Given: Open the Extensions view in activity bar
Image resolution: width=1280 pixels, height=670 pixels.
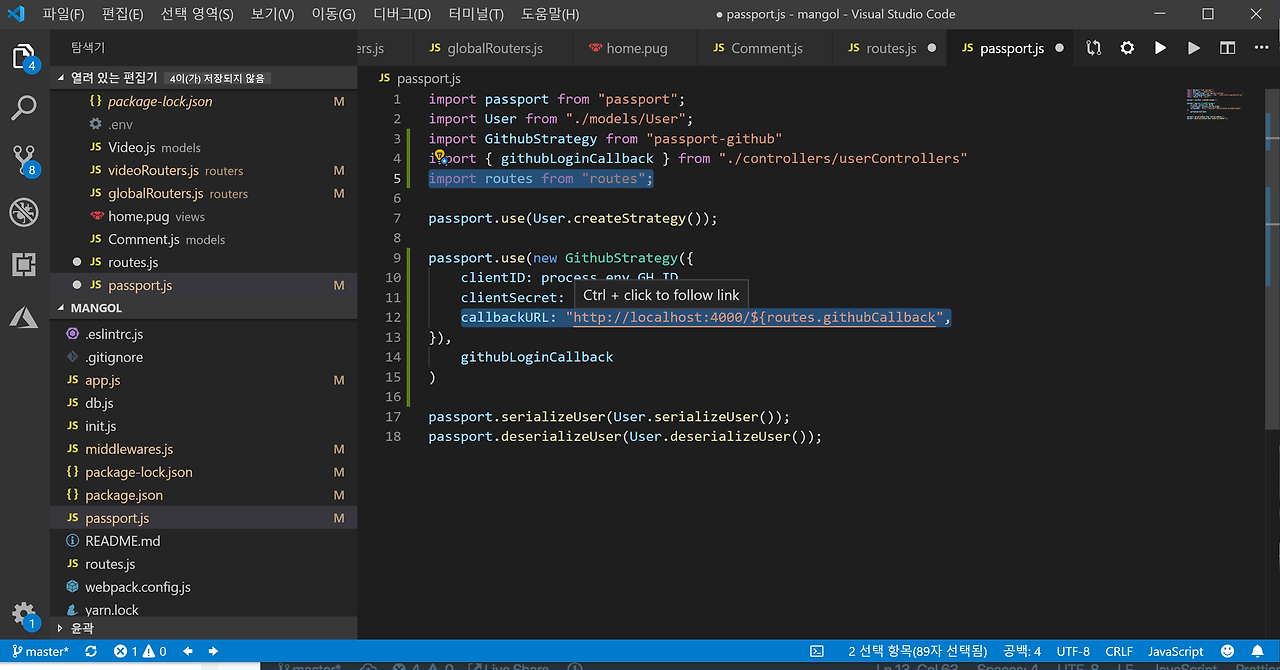Looking at the screenshot, I should (x=24, y=264).
